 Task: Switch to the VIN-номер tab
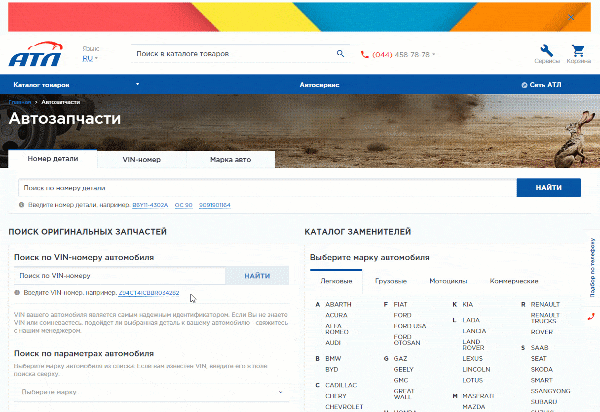click(x=142, y=160)
